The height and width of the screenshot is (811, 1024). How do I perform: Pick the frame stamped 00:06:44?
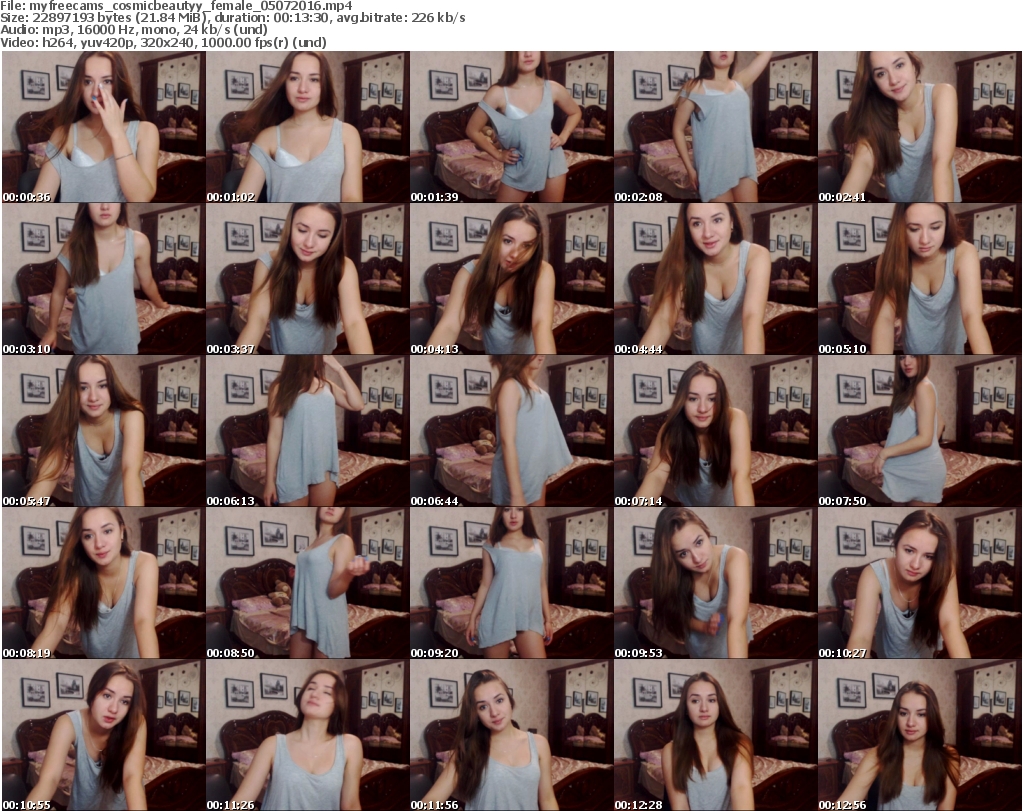(x=511, y=431)
